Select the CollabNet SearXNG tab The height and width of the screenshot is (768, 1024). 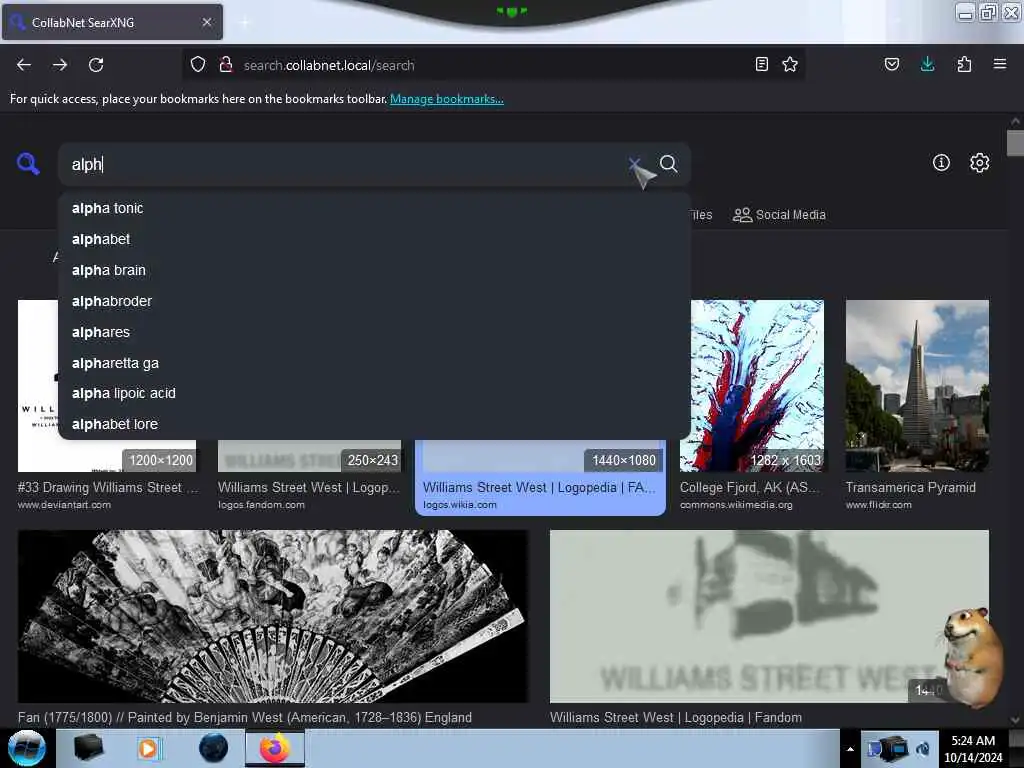[x=112, y=22]
